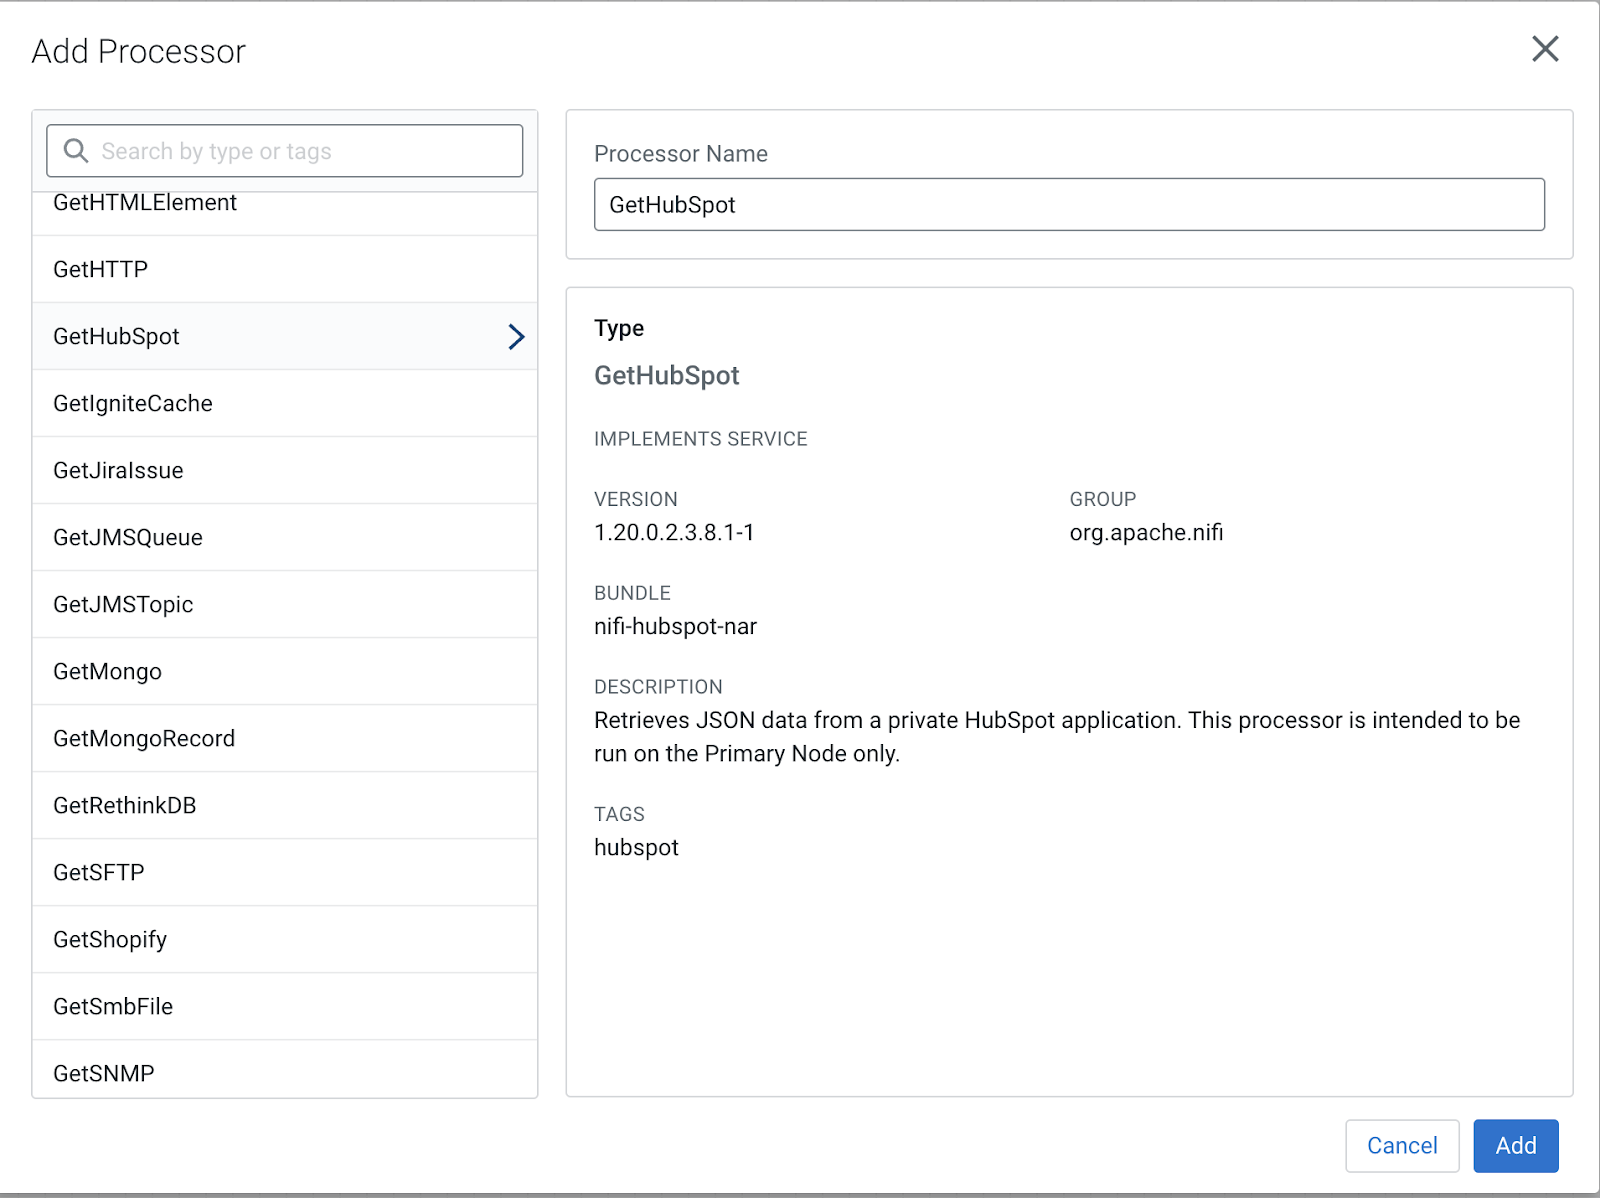The image size is (1600, 1198).
Task: Click the group value org.apache.nifi
Action: [1146, 533]
